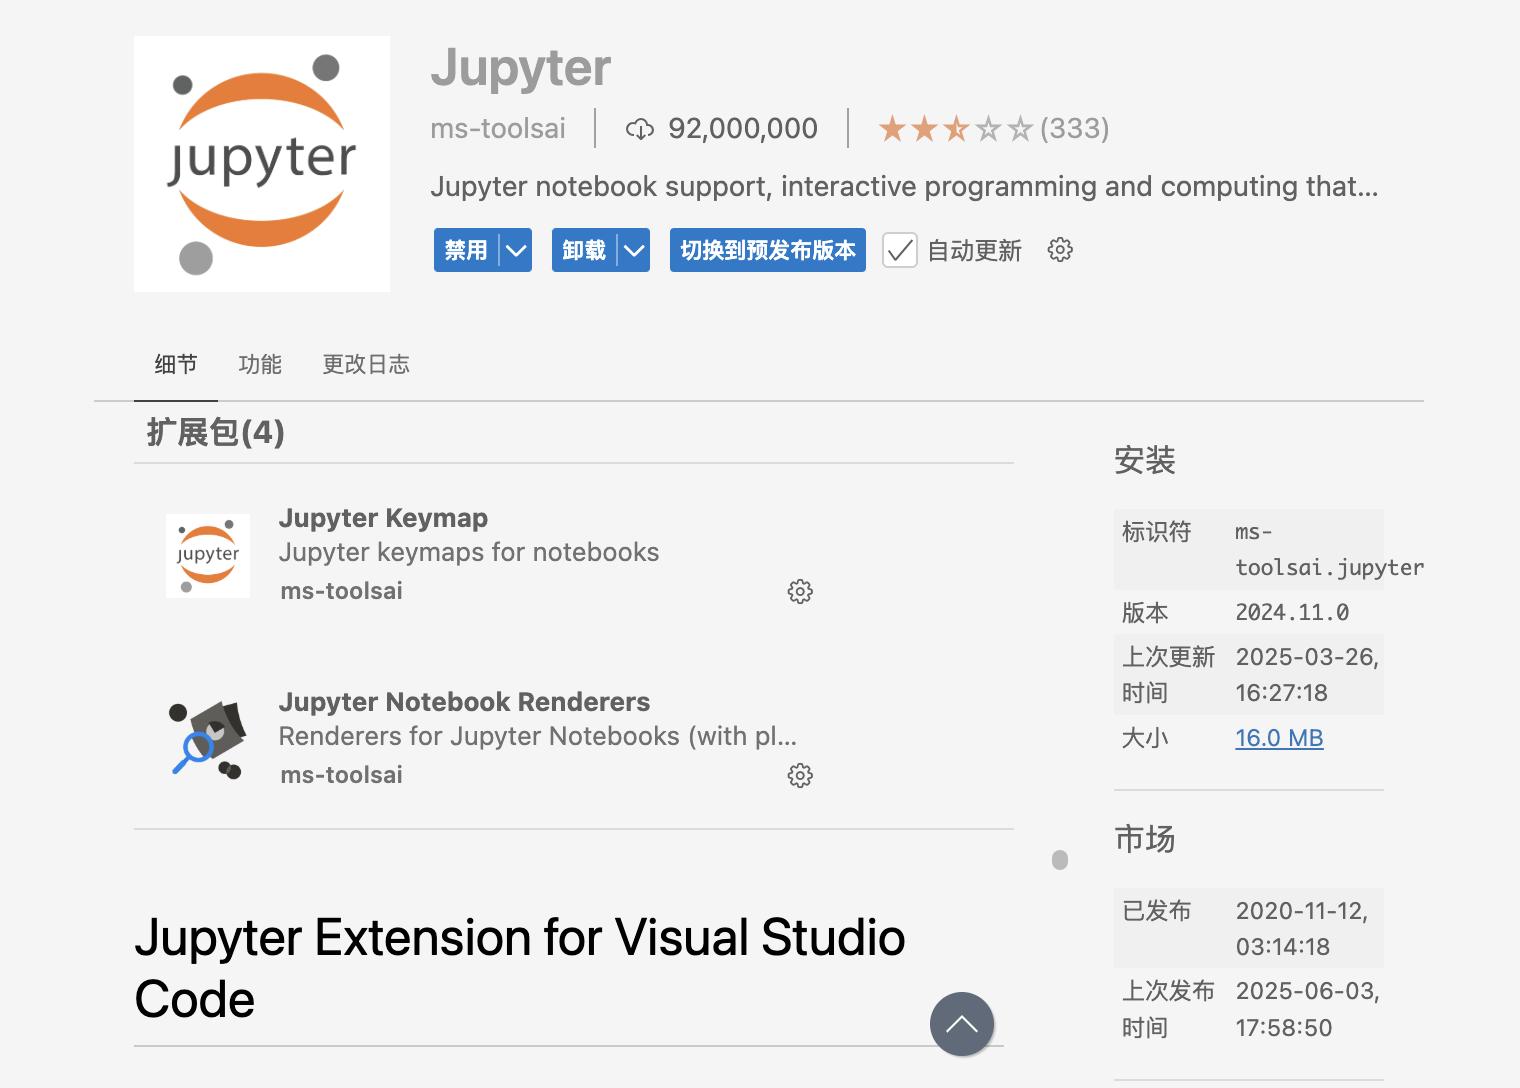Open Jupyter Notebook Renderers manage gear

click(800, 775)
